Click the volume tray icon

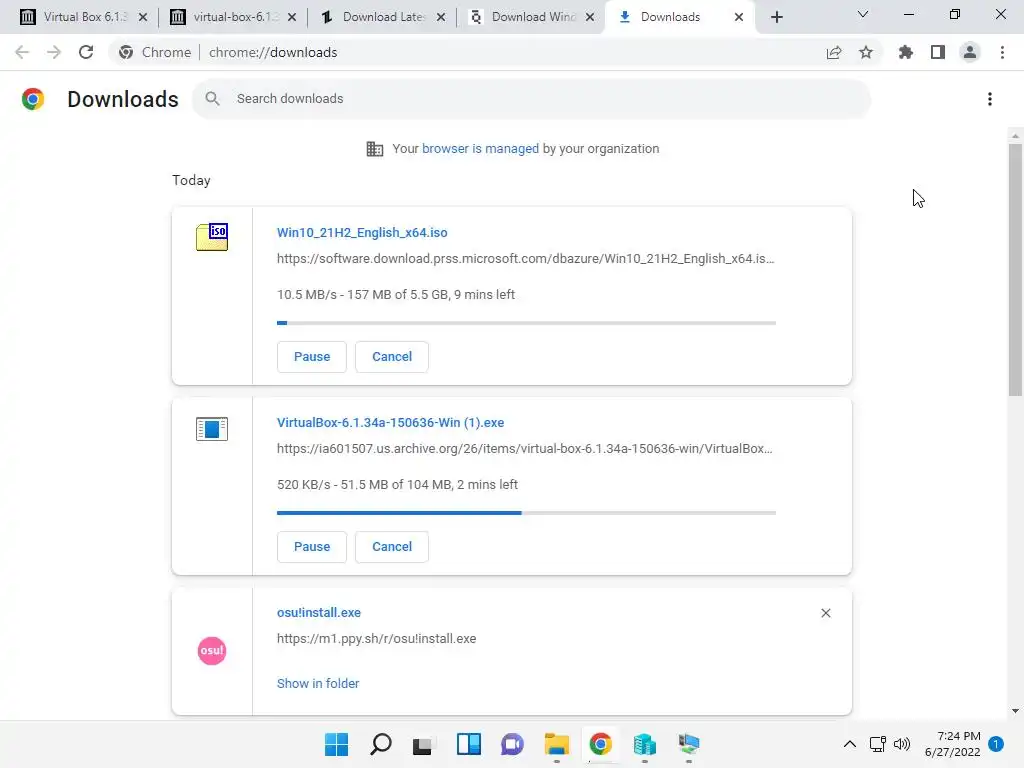pyautogui.click(x=902, y=744)
